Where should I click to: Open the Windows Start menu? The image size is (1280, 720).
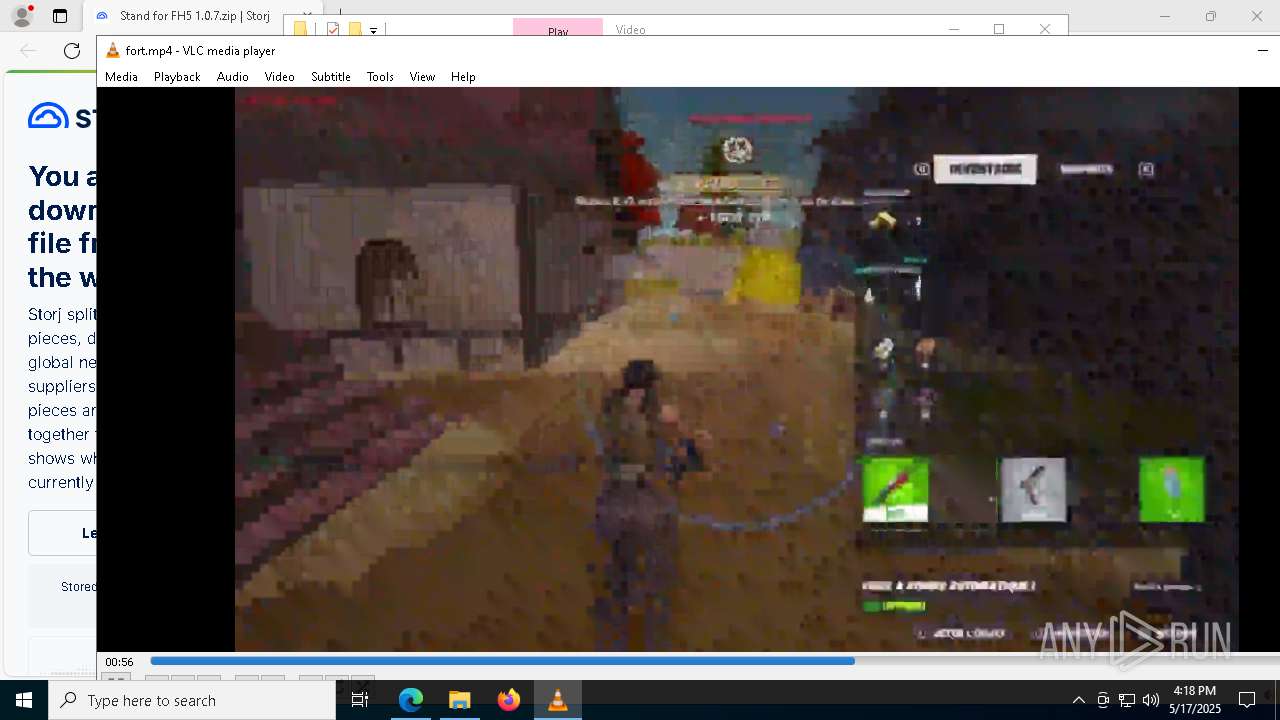point(24,700)
